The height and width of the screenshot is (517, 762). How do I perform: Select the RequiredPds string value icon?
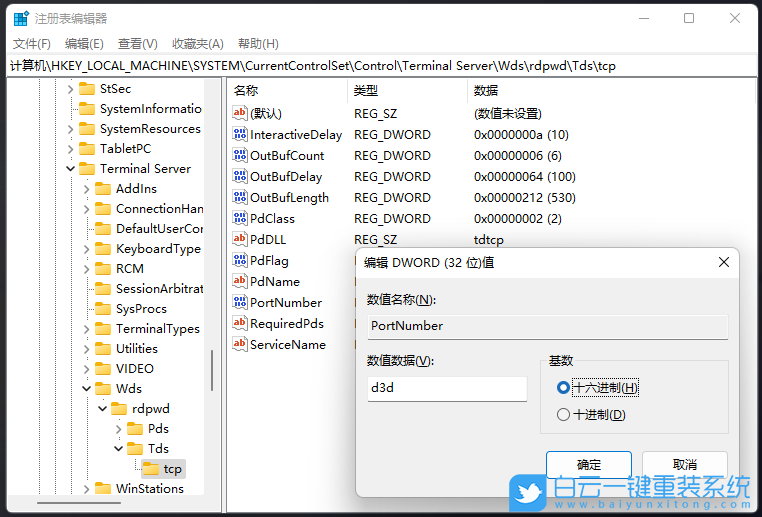240,323
